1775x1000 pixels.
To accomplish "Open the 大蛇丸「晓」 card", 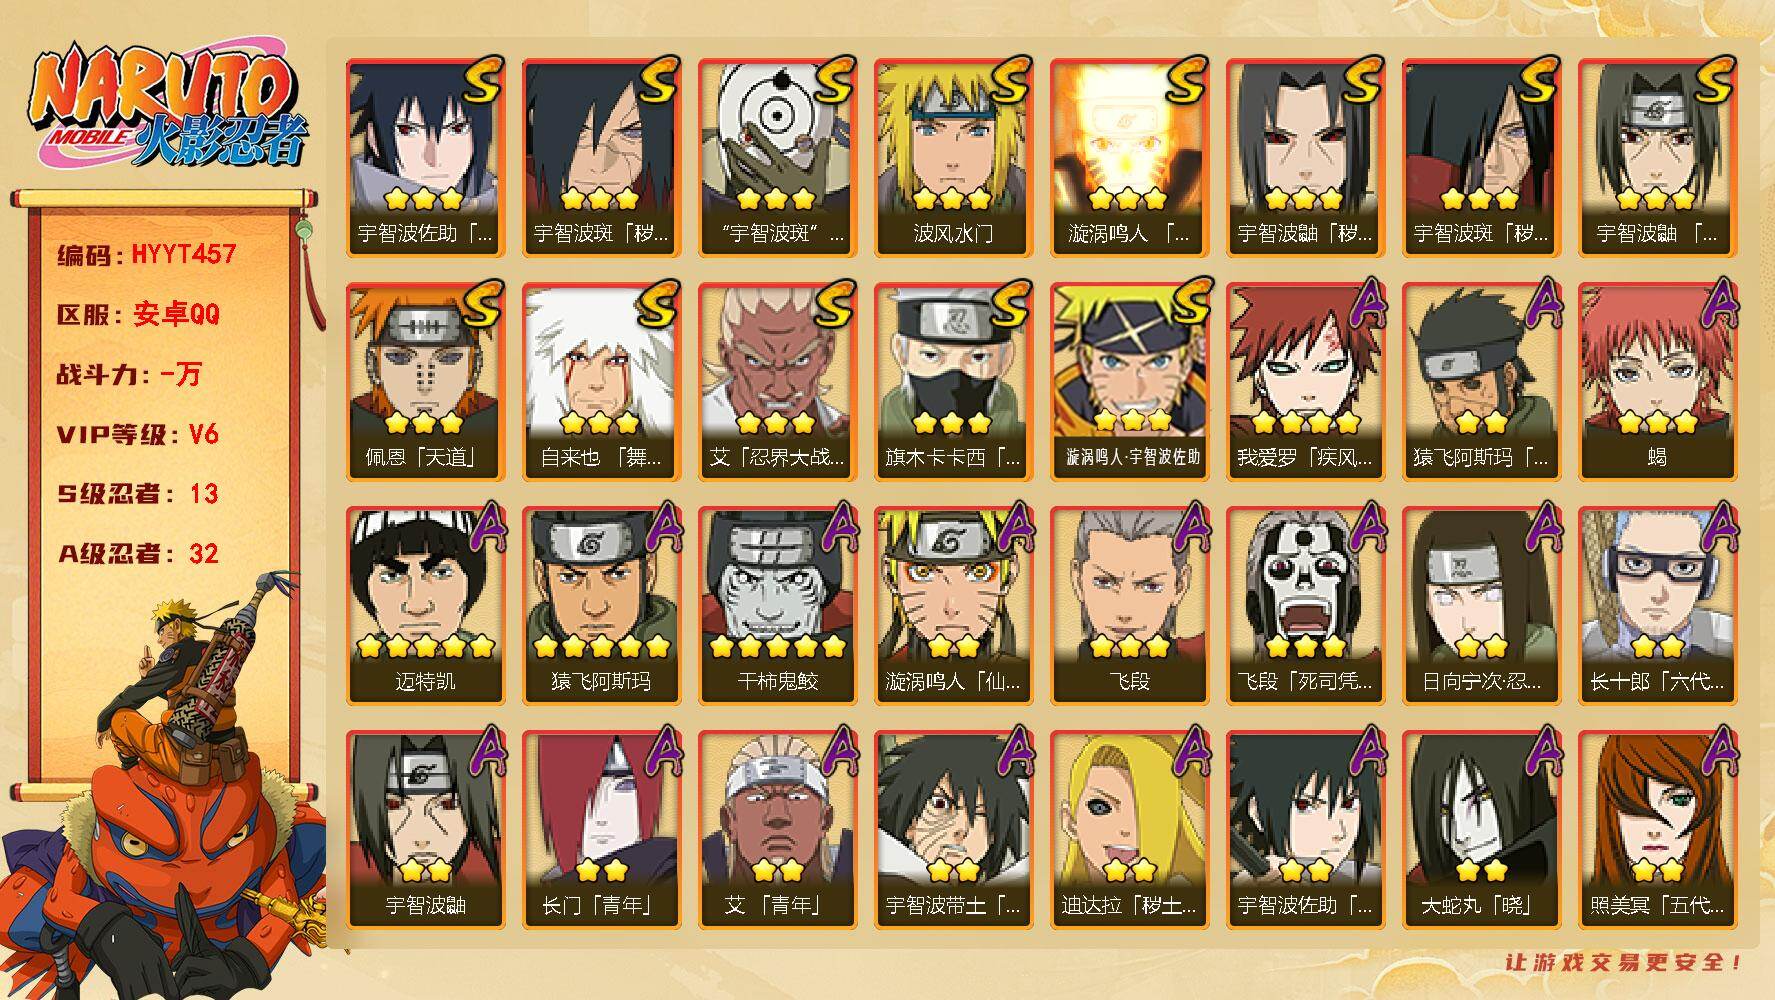I will [x=1481, y=830].
